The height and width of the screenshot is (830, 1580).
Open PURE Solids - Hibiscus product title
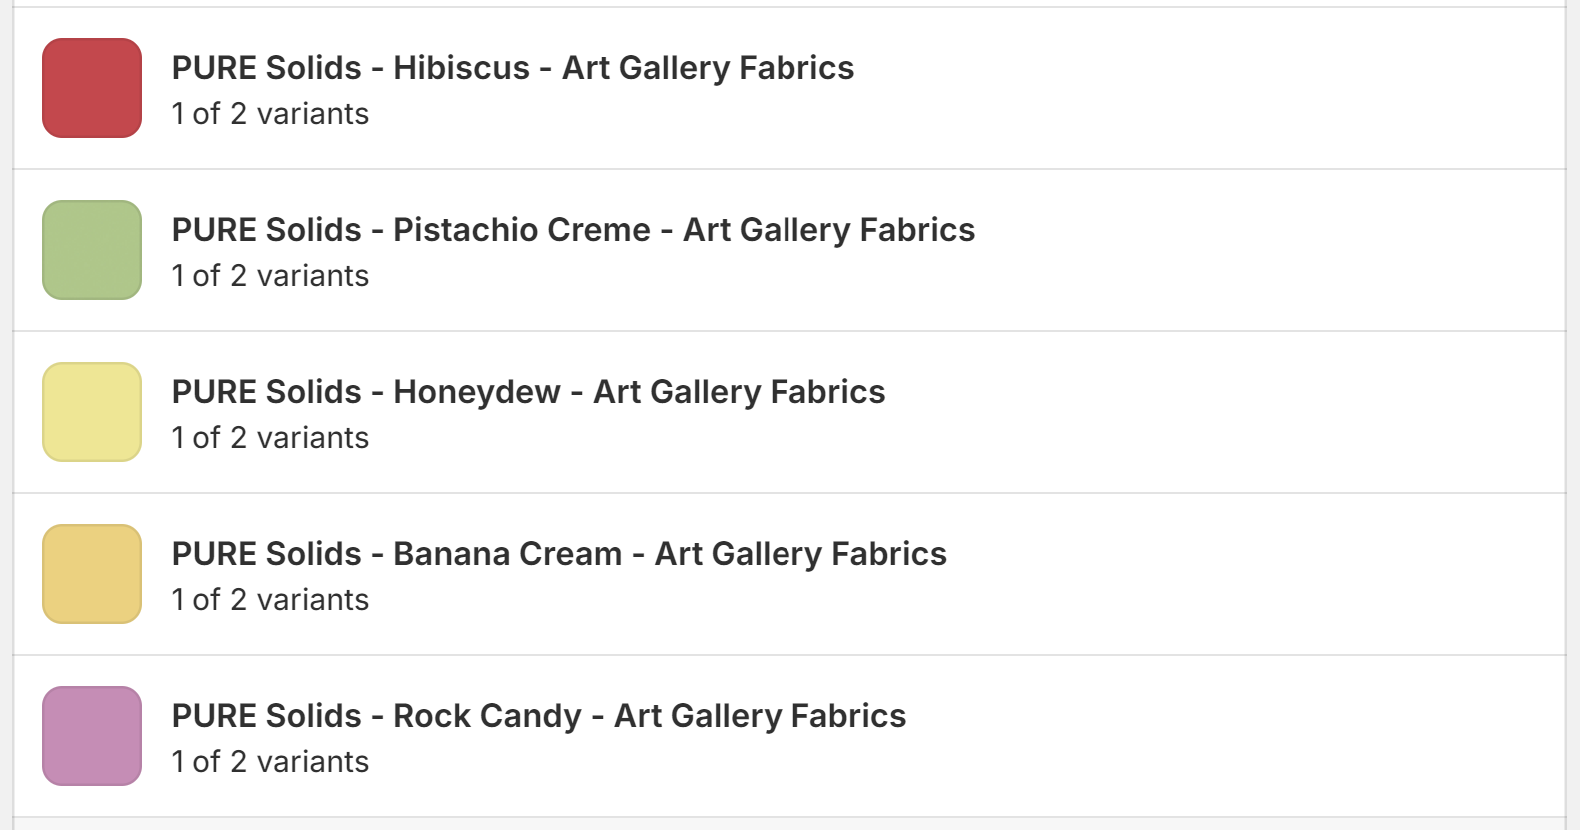pos(512,68)
